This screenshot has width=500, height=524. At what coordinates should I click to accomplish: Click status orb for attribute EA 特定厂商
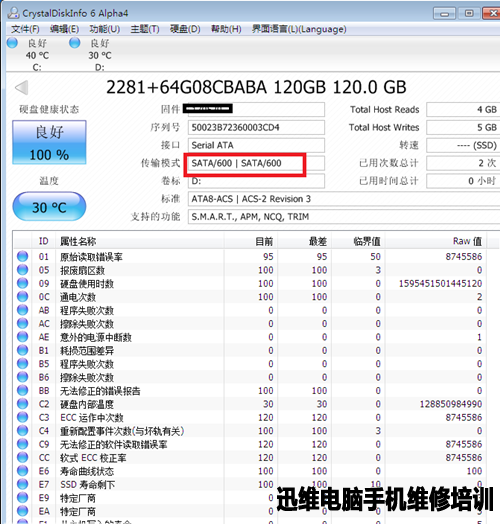[x=23, y=511]
